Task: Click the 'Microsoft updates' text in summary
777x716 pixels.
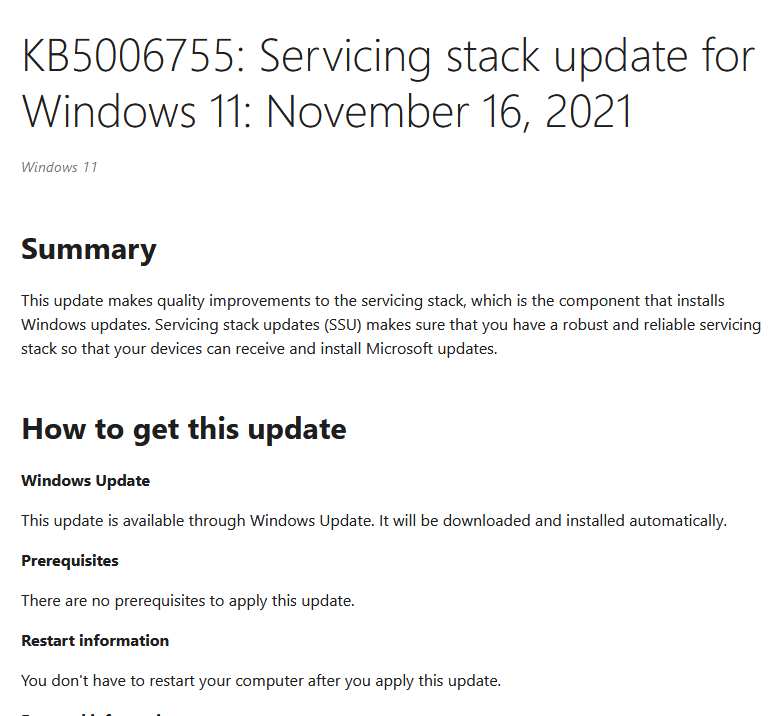Action: click(431, 349)
